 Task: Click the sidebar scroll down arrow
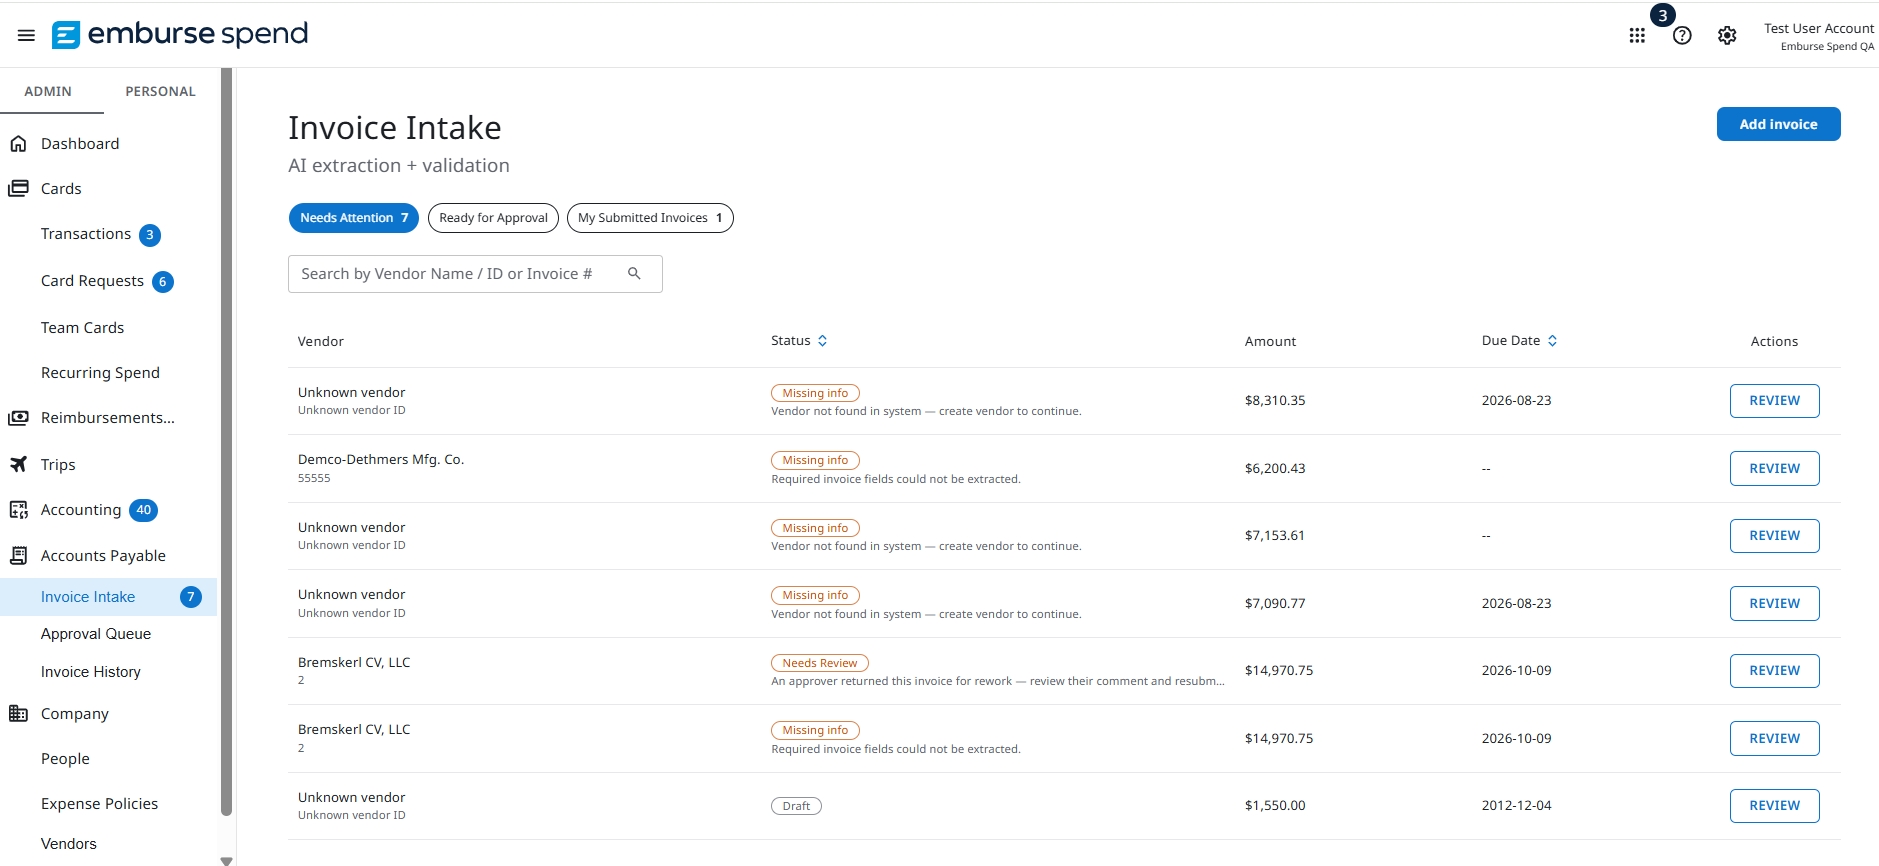226,860
